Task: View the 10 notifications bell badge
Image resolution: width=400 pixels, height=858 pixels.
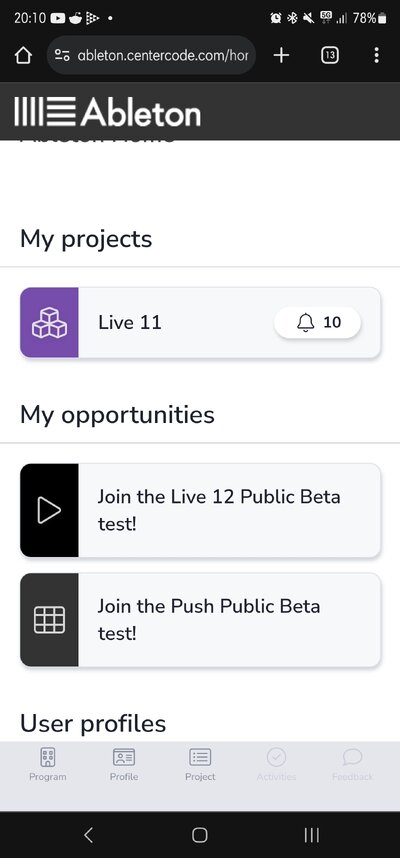Action: 317,322
